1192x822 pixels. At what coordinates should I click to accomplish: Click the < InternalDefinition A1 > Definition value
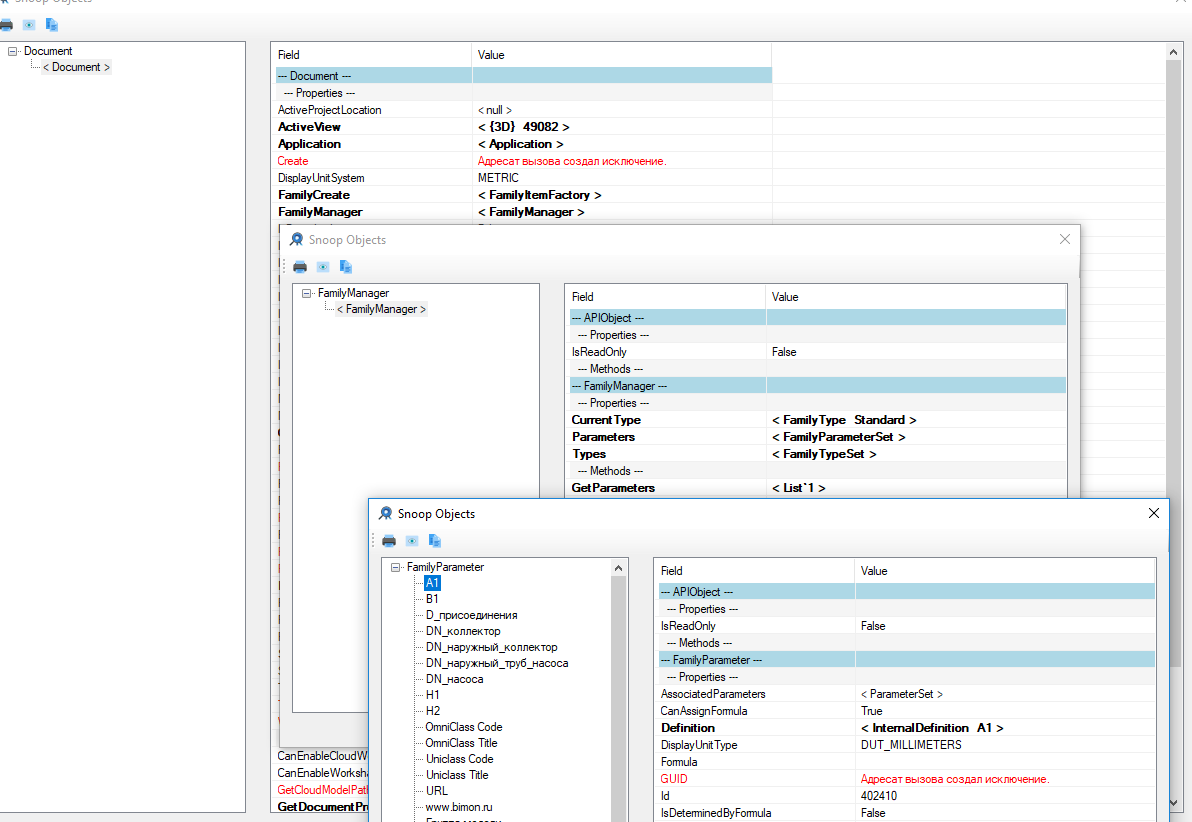933,727
